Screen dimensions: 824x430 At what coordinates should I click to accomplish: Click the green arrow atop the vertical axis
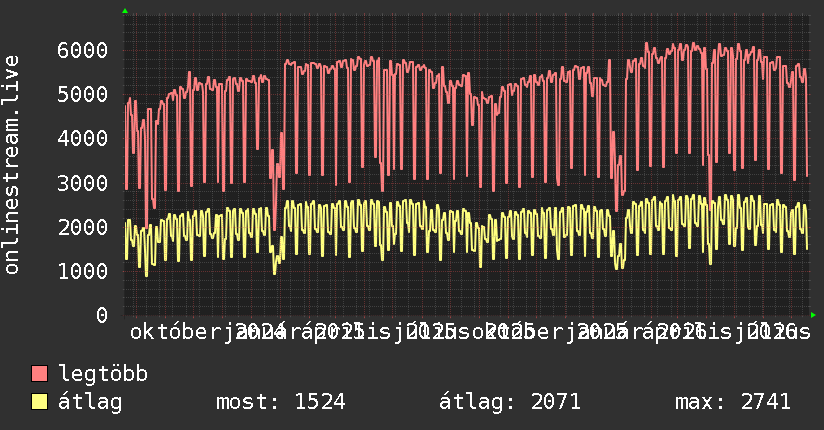tap(125, 11)
